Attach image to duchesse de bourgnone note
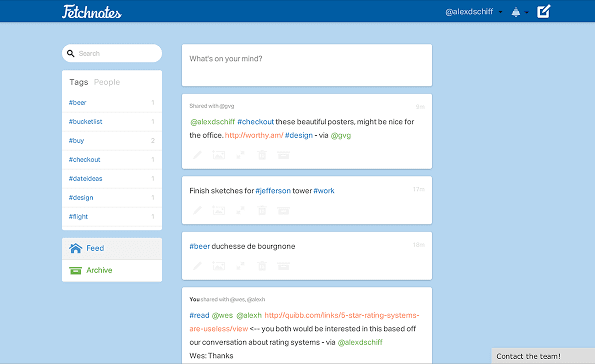Screen dimensions: 595x364 pyautogui.click(x=219, y=266)
